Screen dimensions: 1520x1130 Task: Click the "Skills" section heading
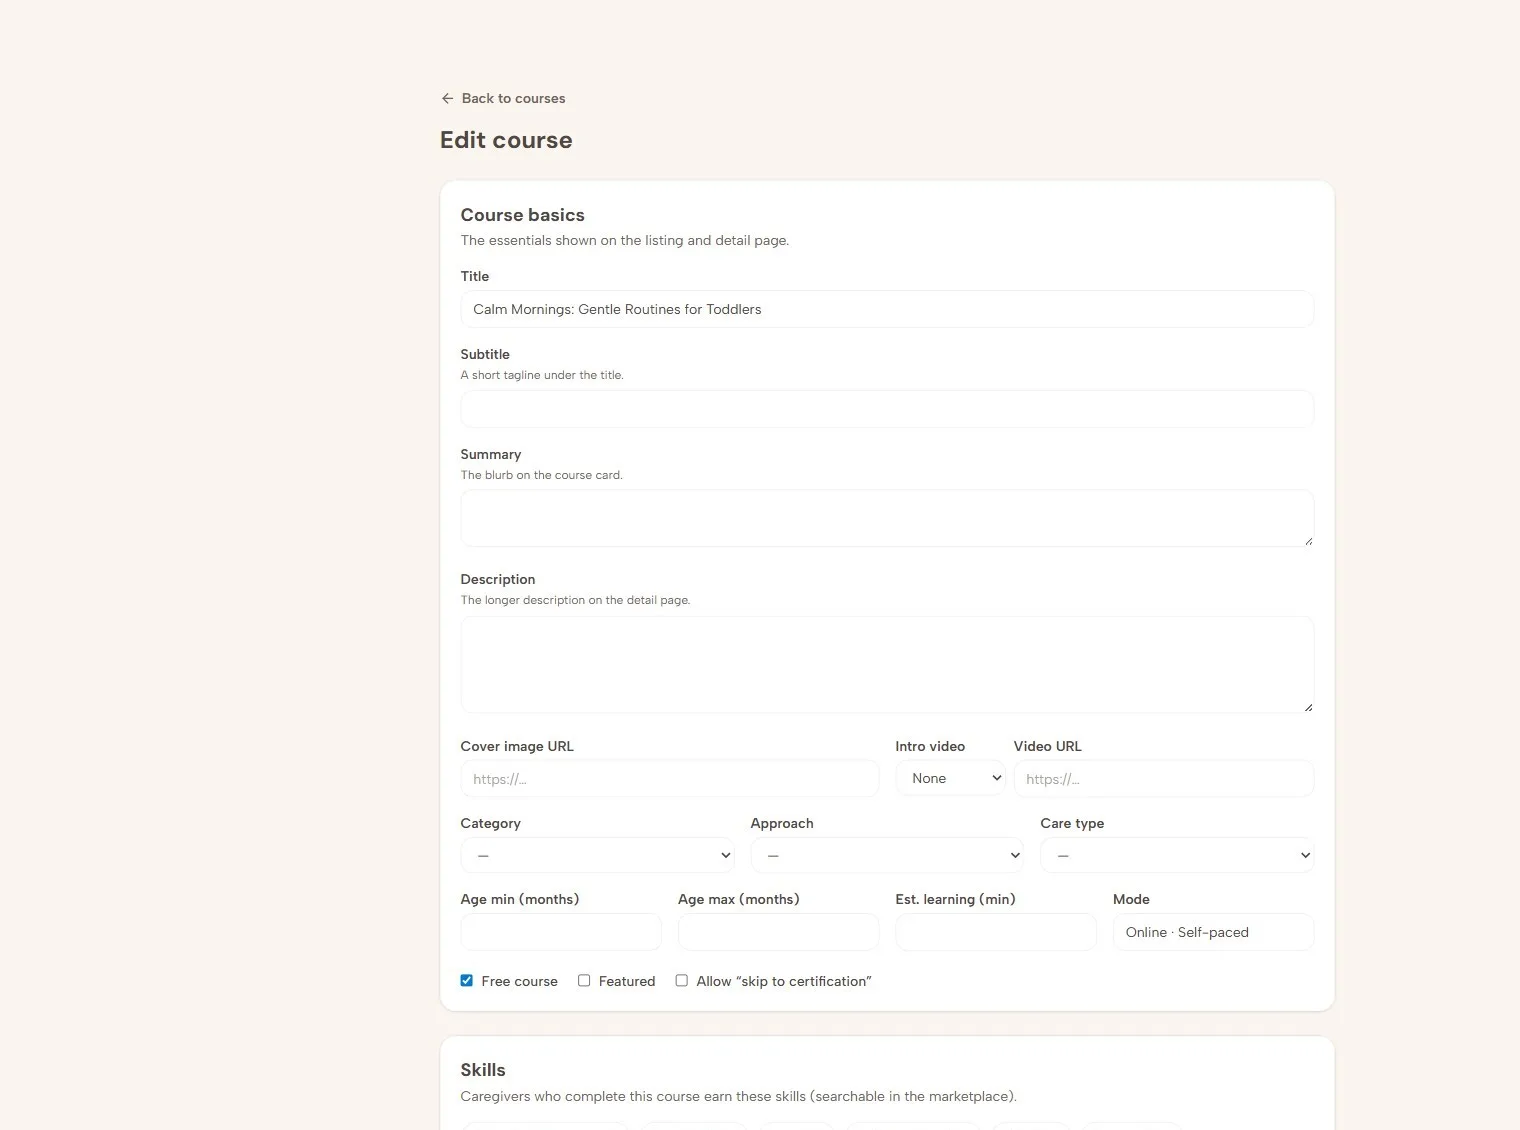(483, 1070)
